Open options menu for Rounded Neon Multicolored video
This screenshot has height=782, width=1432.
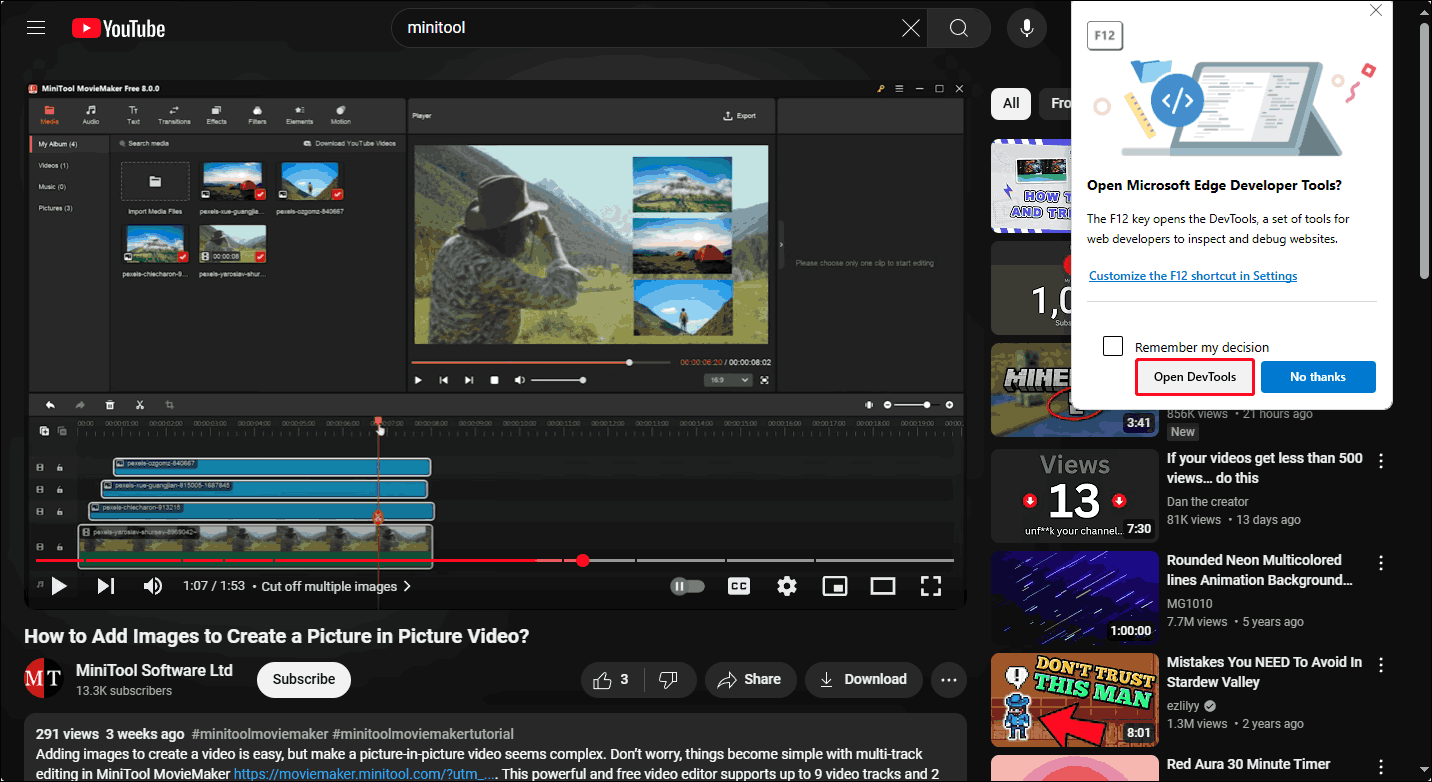click(1381, 563)
